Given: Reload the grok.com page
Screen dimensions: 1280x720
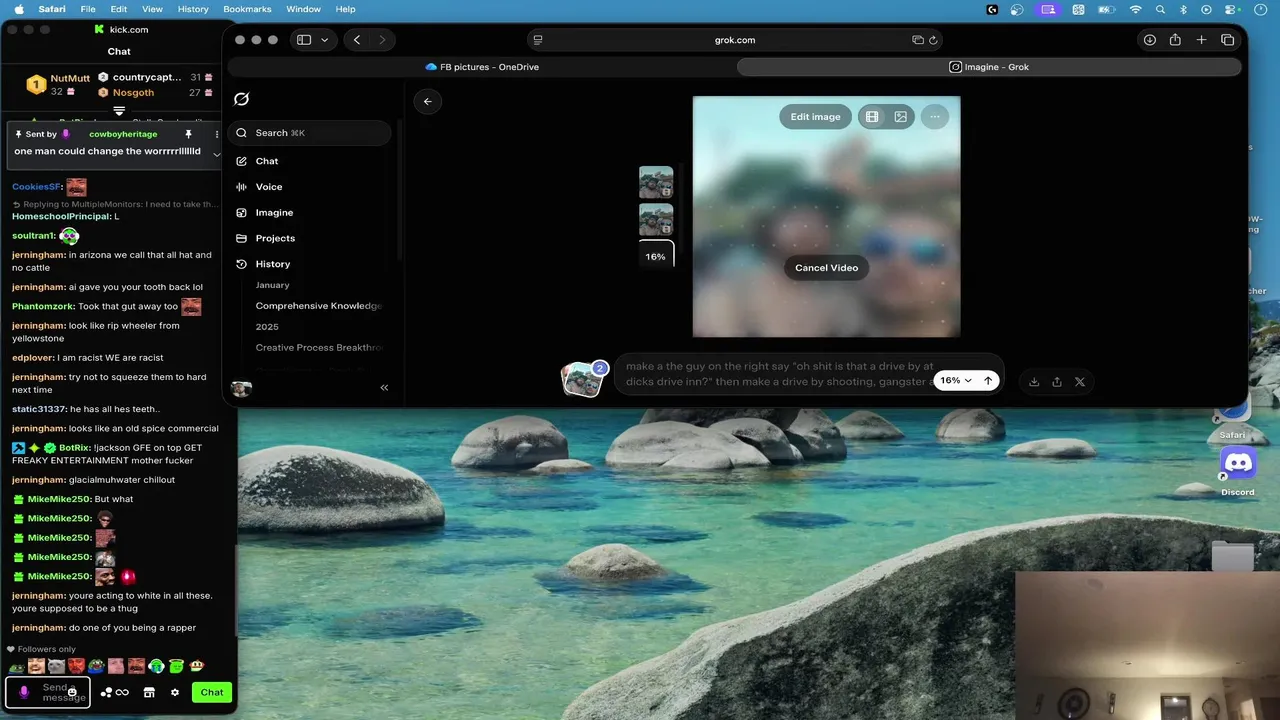Looking at the screenshot, I should pos(933,40).
